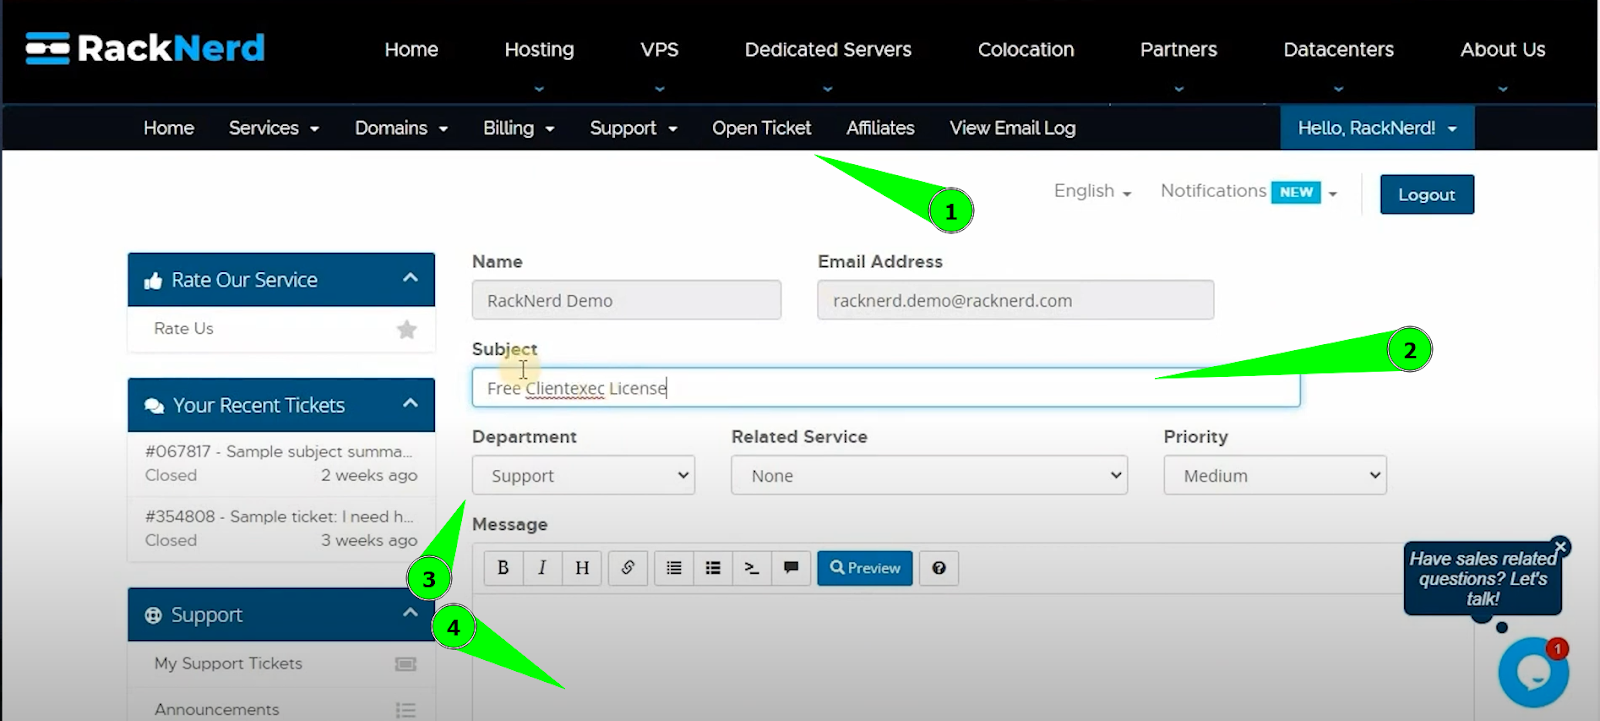1600x721 pixels.
Task: Click the Italic formatting icon
Action: click(542, 568)
